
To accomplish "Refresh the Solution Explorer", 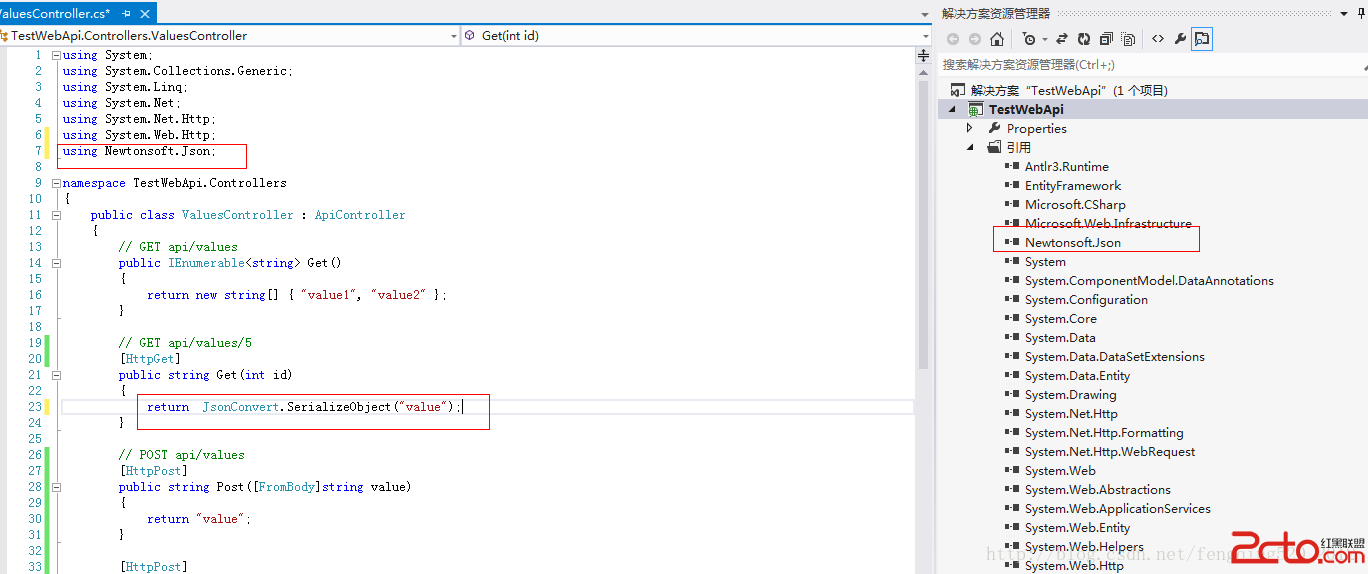I will [1084, 39].
